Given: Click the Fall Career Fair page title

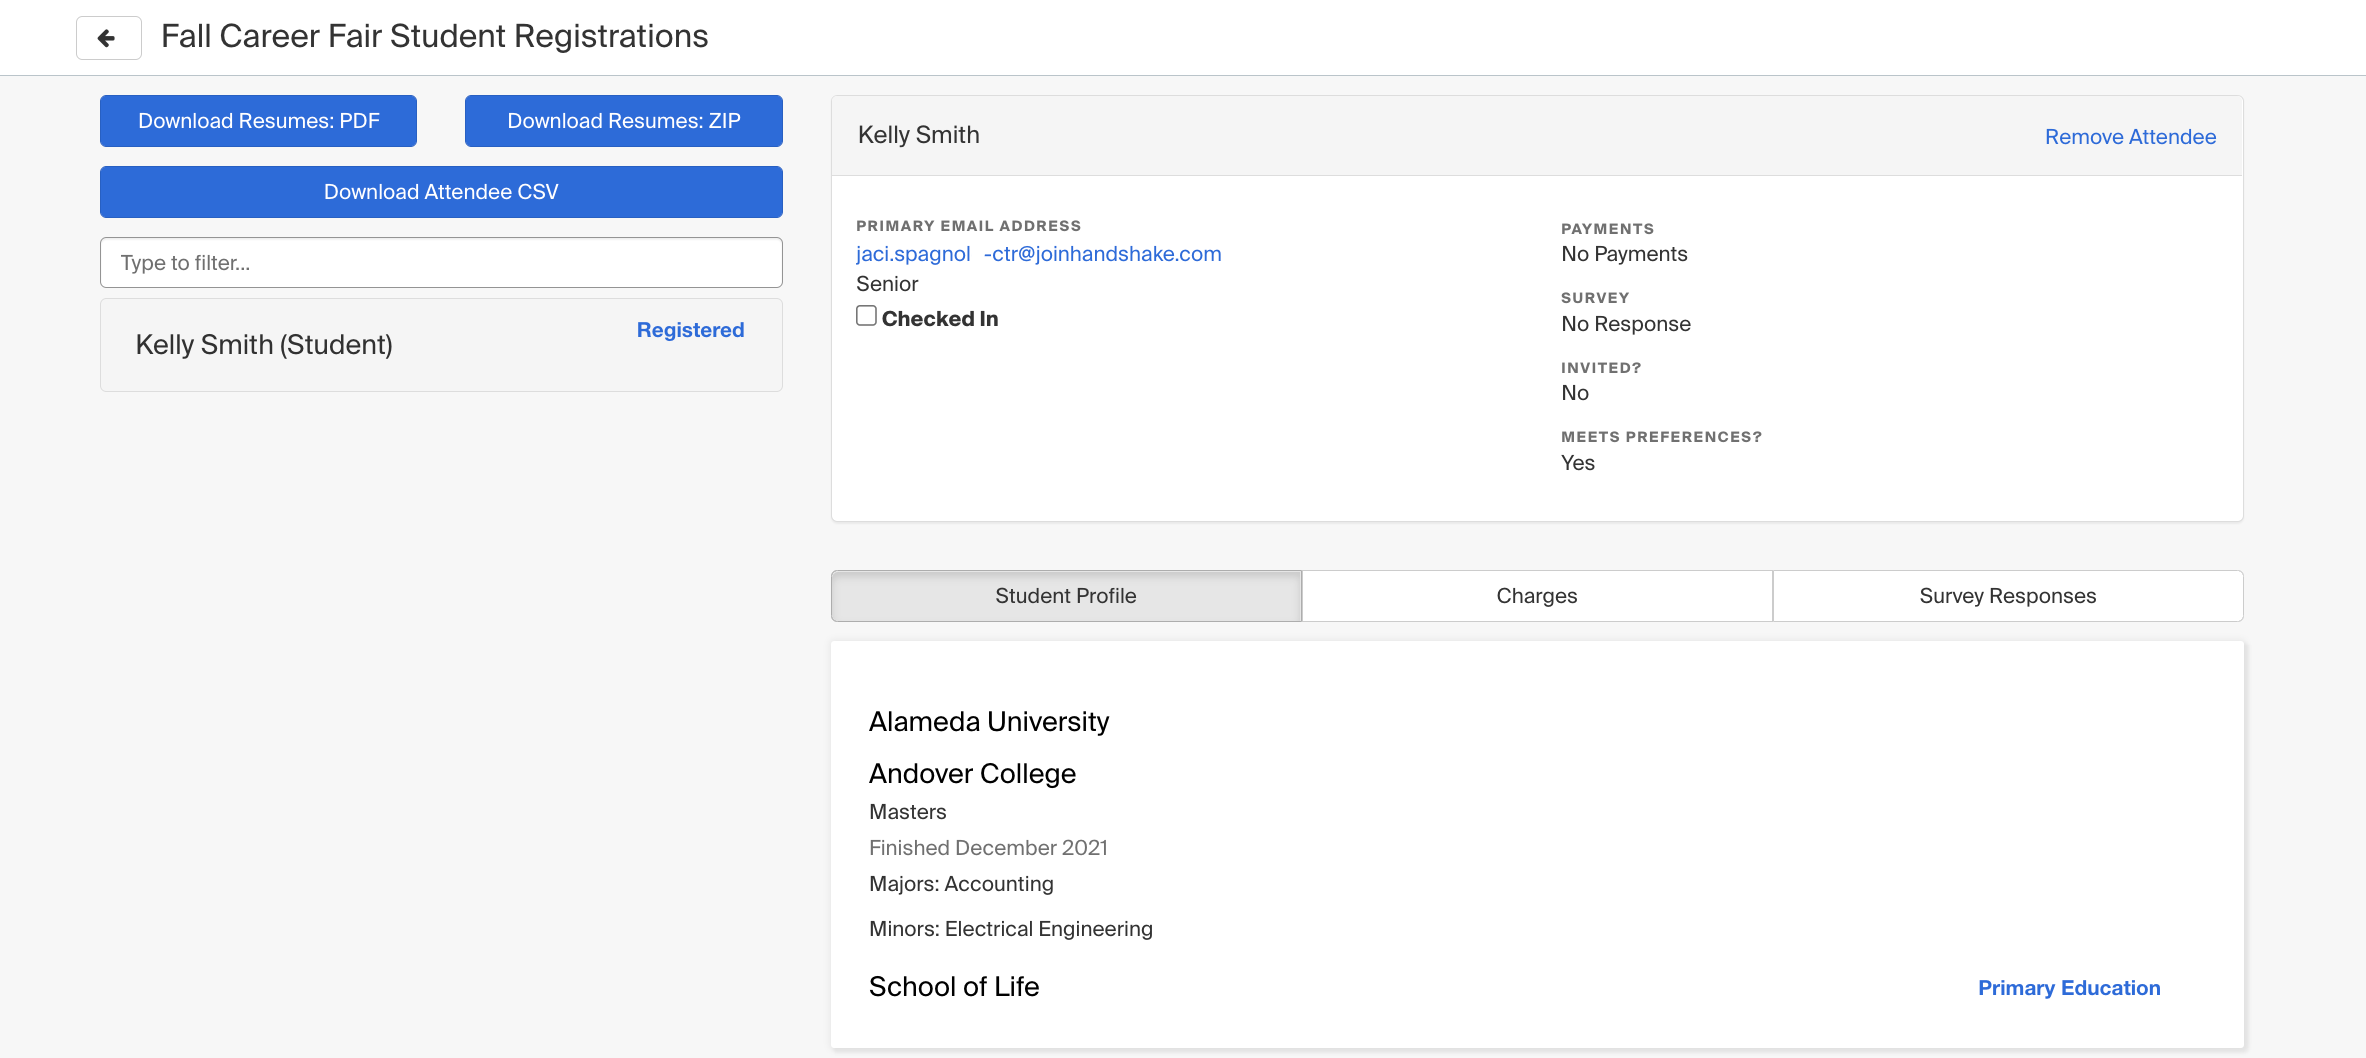Looking at the screenshot, I should (434, 37).
